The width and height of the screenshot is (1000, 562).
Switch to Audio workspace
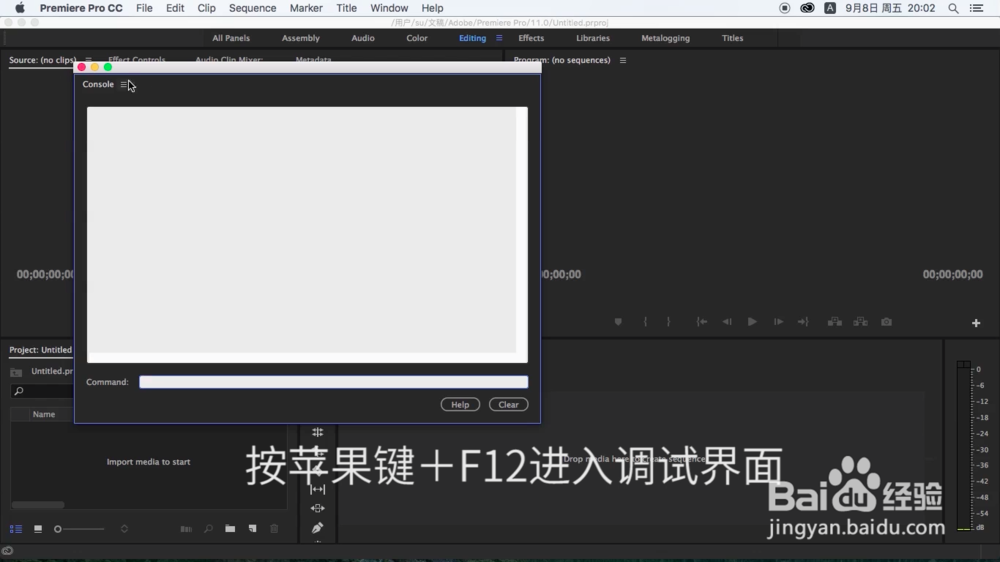click(x=363, y=38)
